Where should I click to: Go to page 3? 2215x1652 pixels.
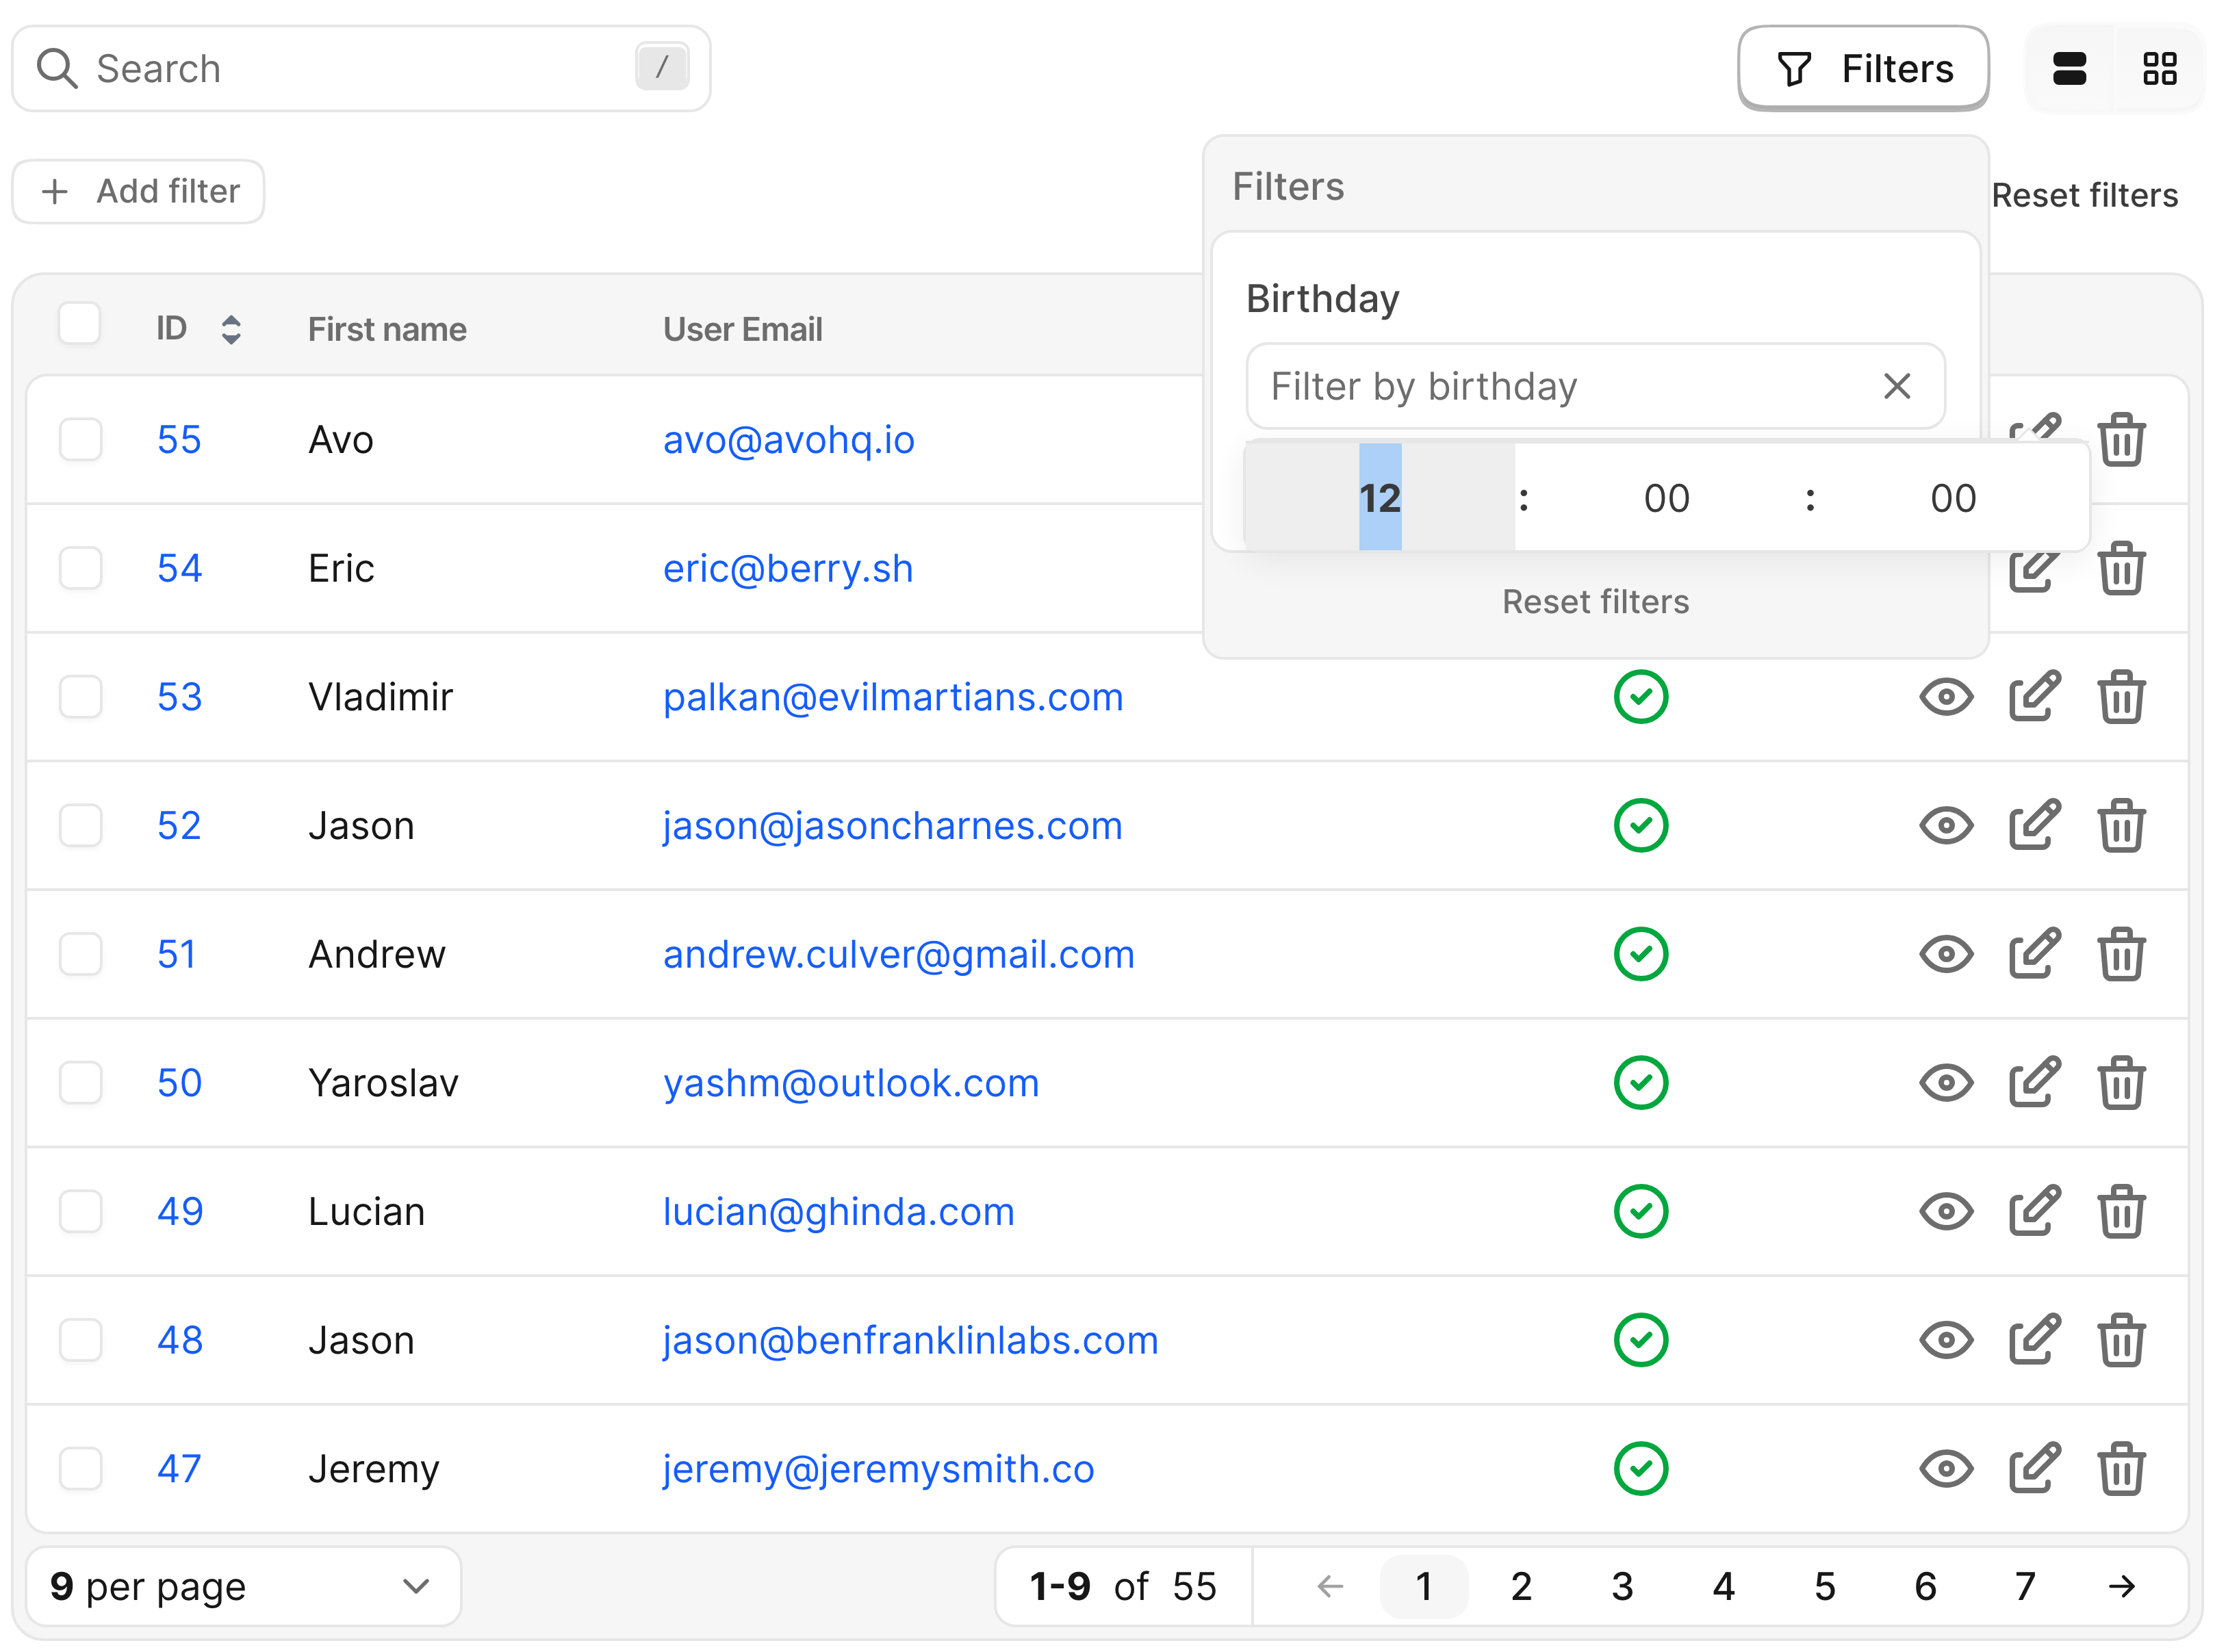(x=1622, y=1587)
